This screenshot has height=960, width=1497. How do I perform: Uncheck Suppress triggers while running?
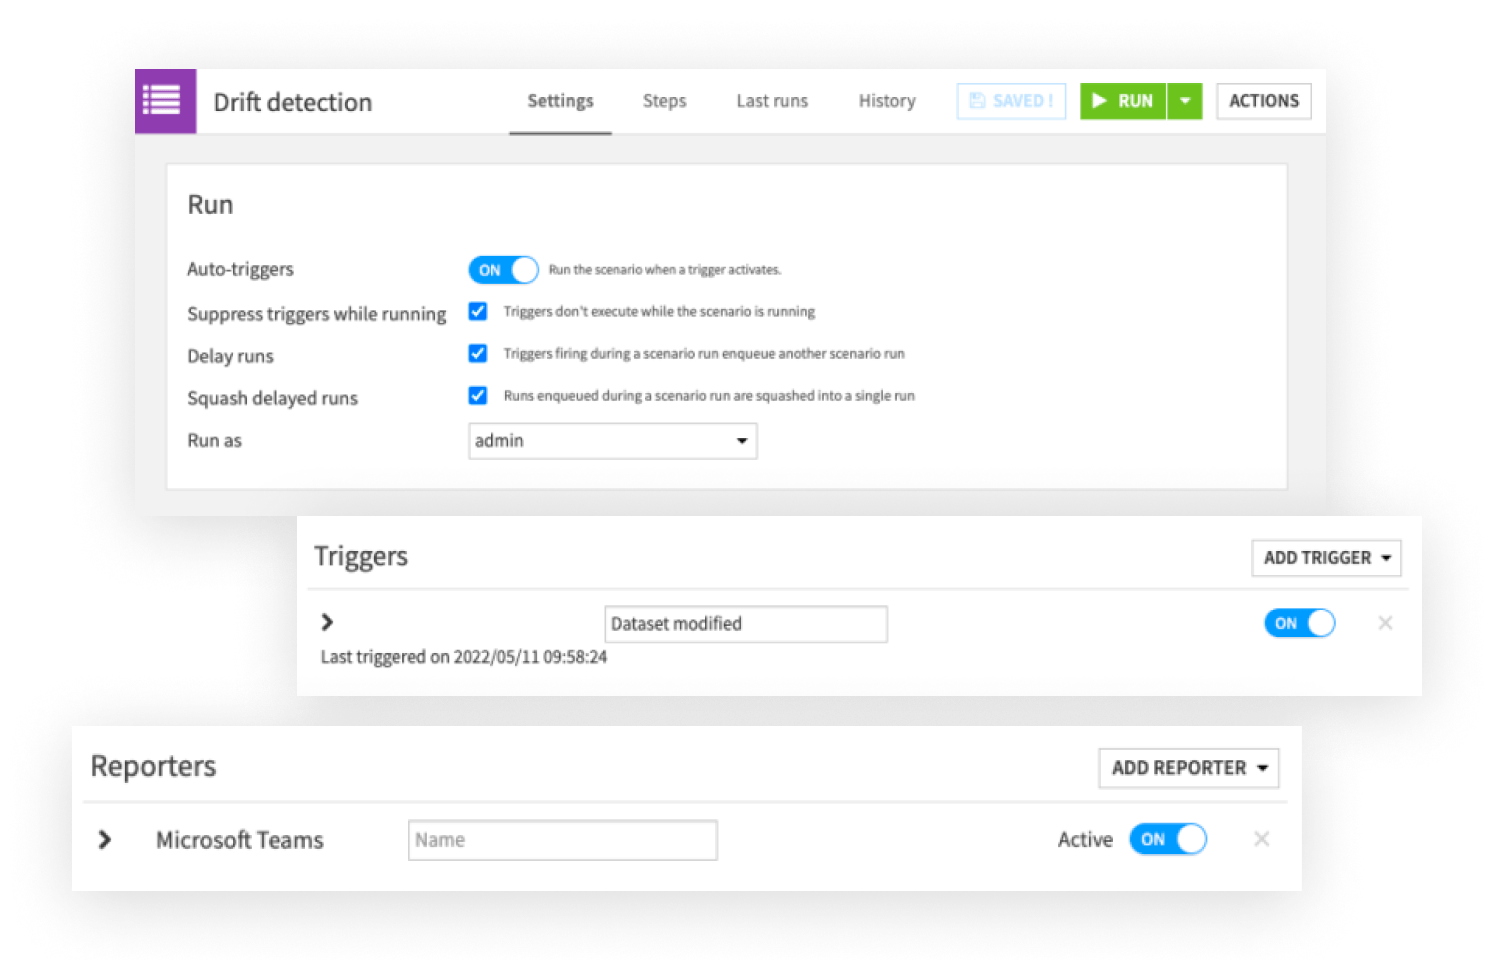(478, 312)
